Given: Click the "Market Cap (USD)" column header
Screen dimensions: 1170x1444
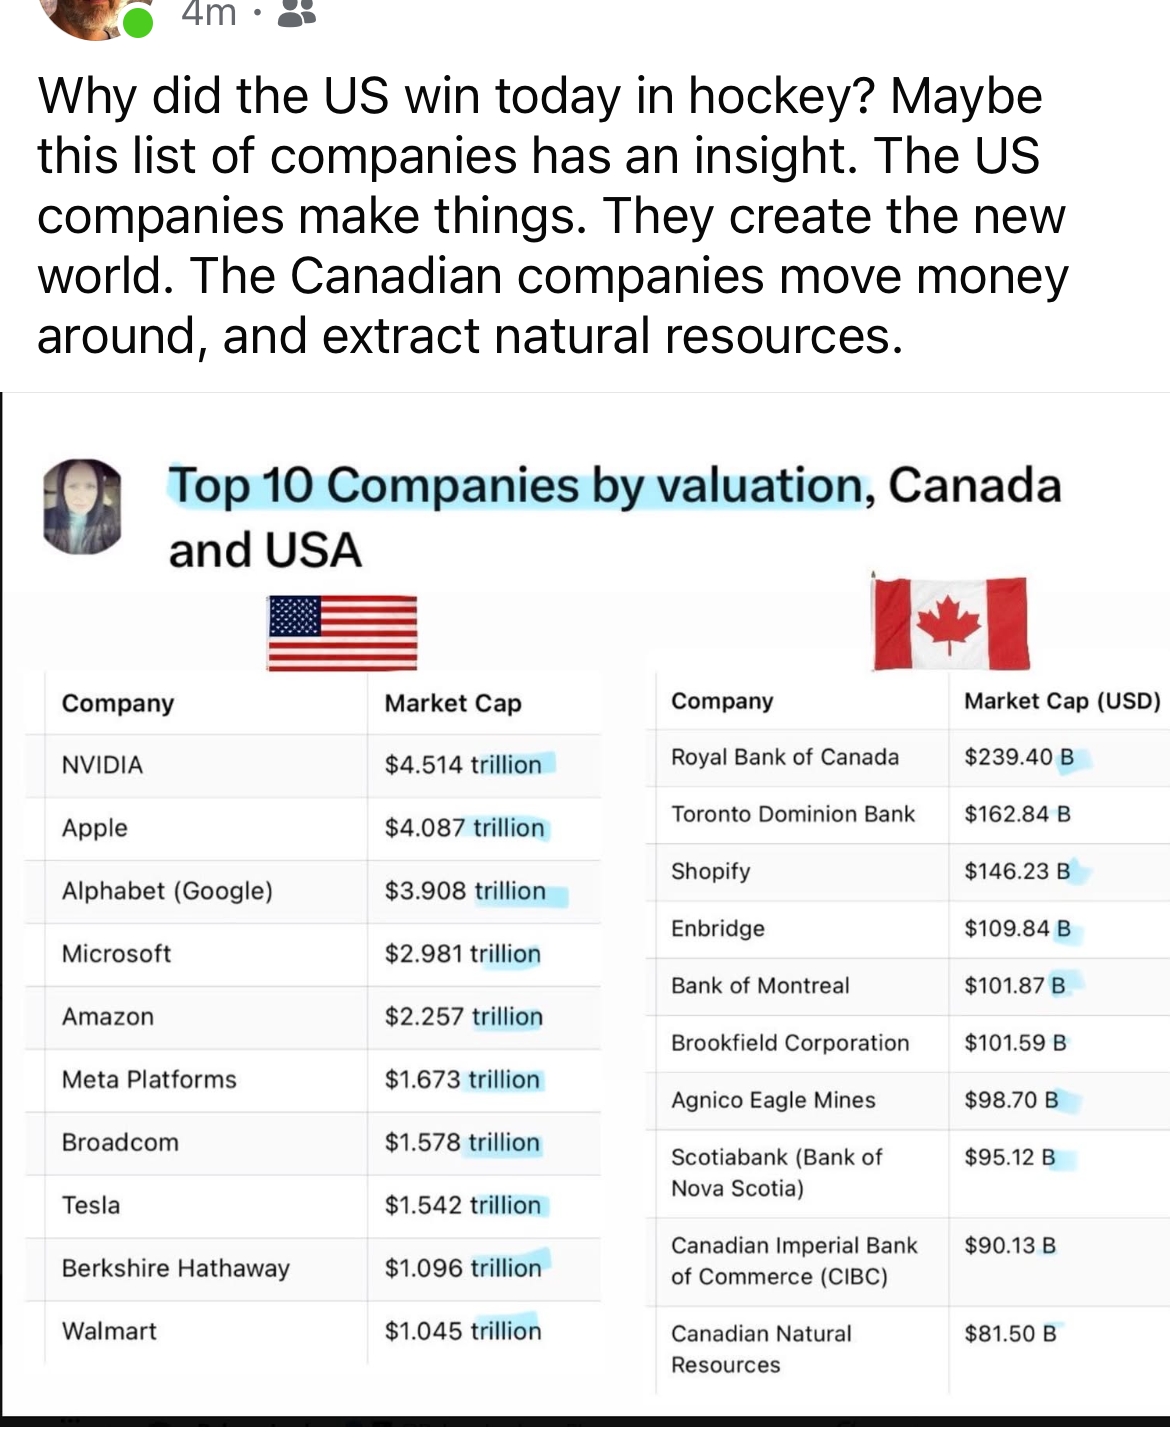Looking at the screenshot, I should click(x=1062, y=701).
